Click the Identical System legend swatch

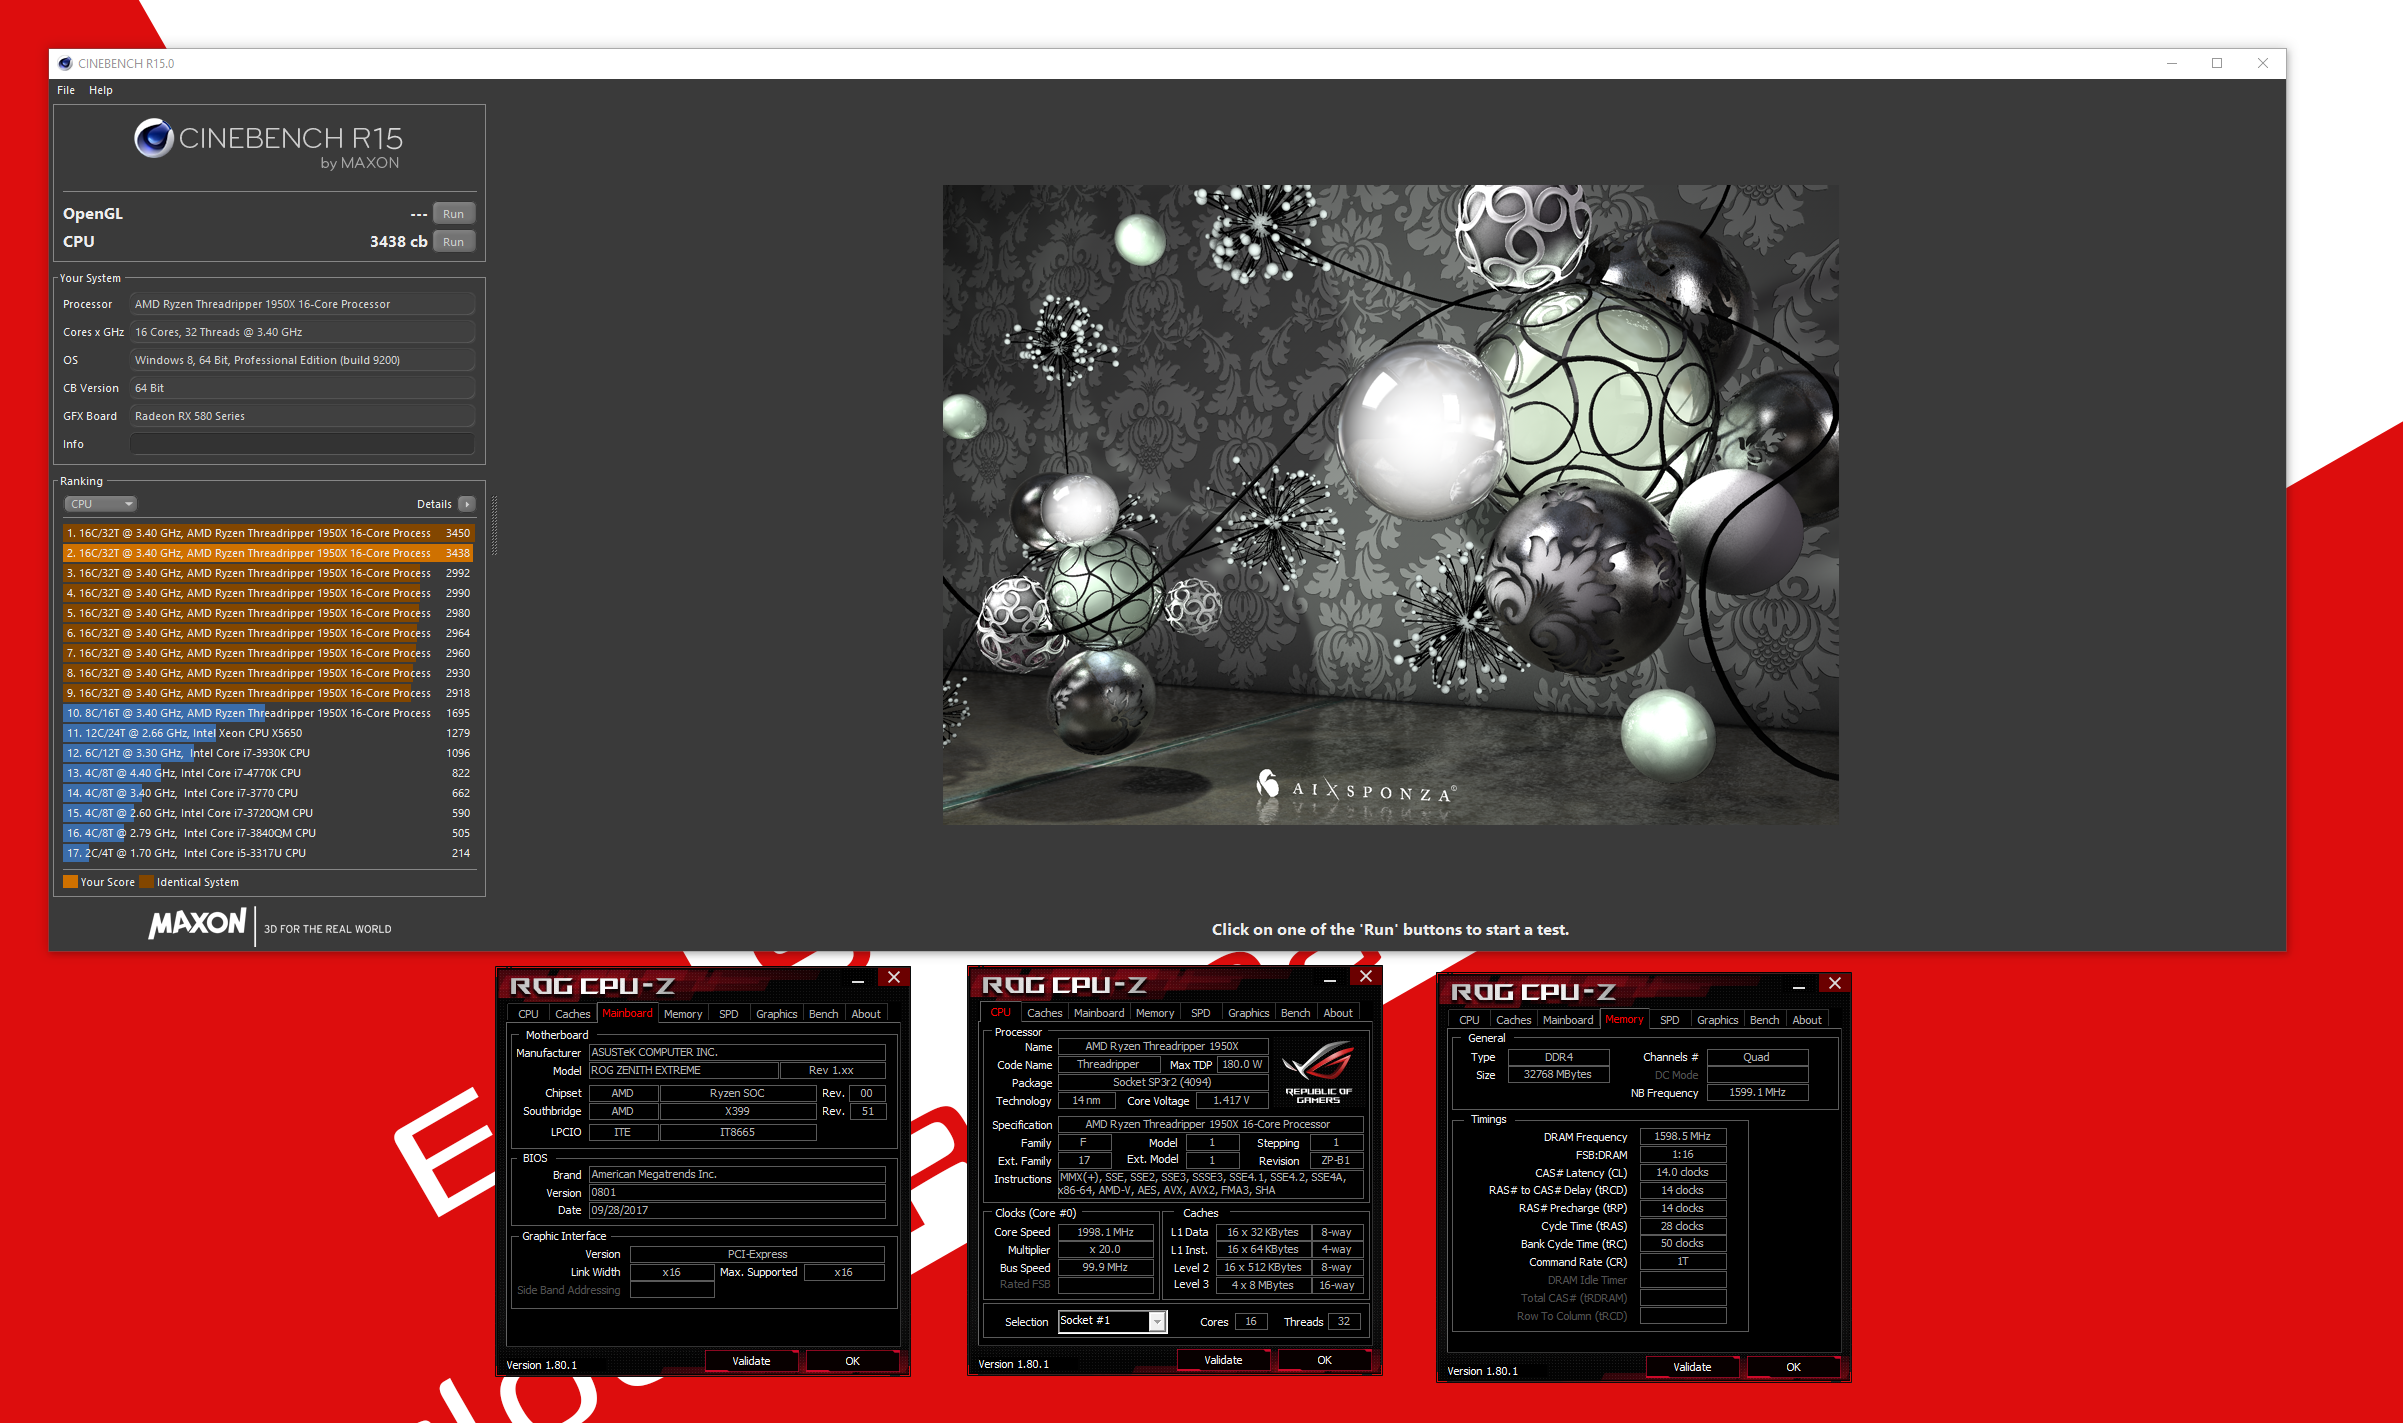click(147, 882)
